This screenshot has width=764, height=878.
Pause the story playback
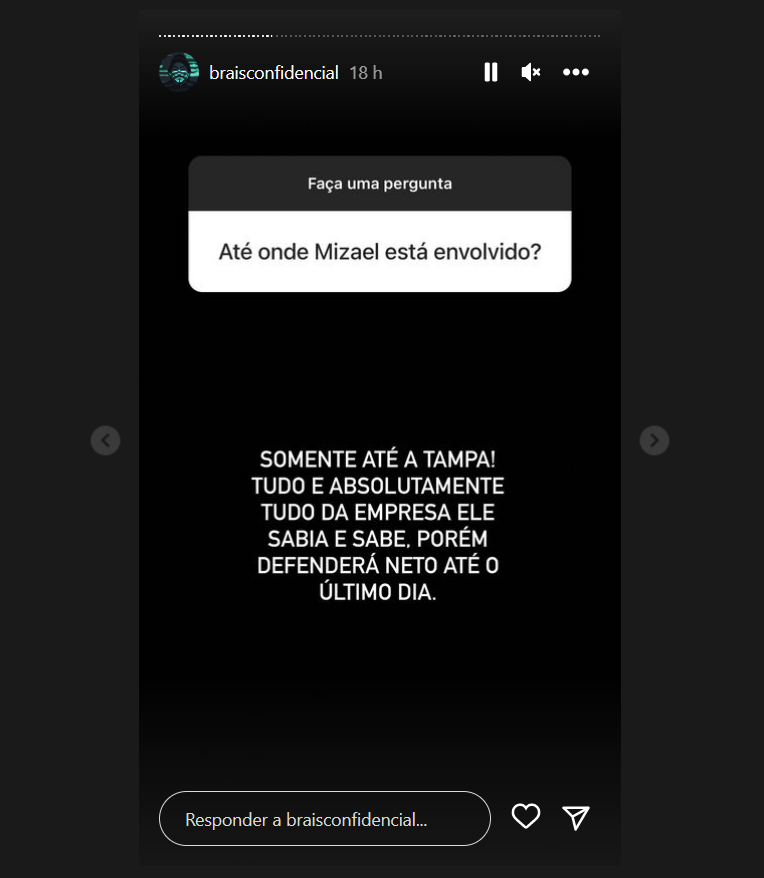491,72
